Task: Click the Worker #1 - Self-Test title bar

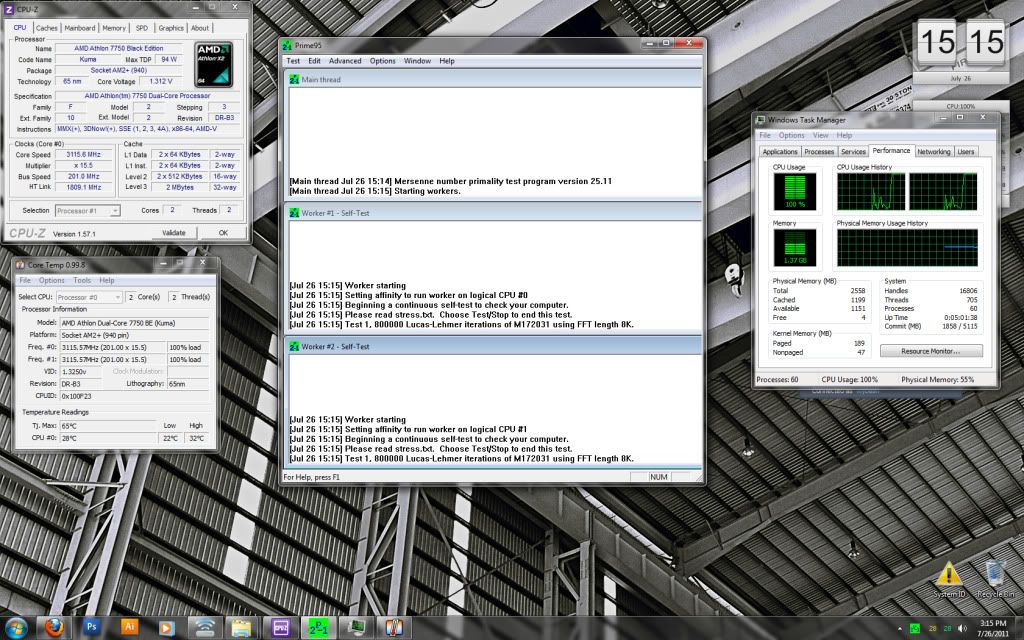Action: [x=494, y=213]
